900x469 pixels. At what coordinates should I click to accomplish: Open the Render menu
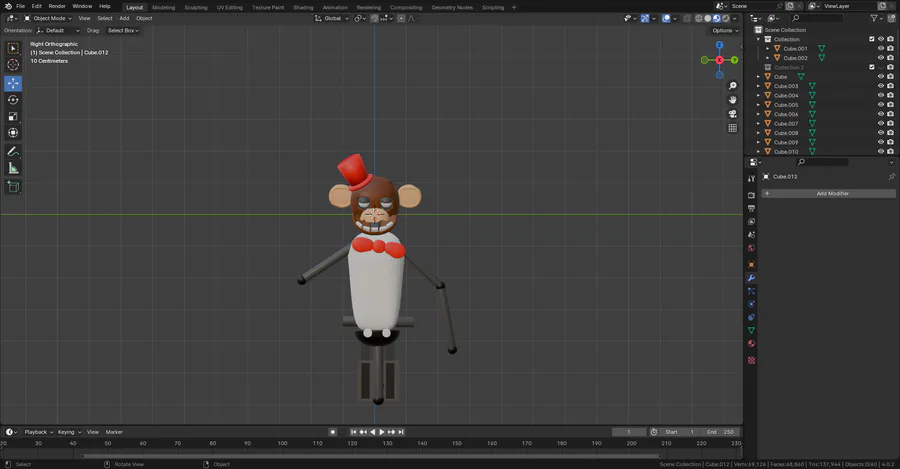[57, 6]
